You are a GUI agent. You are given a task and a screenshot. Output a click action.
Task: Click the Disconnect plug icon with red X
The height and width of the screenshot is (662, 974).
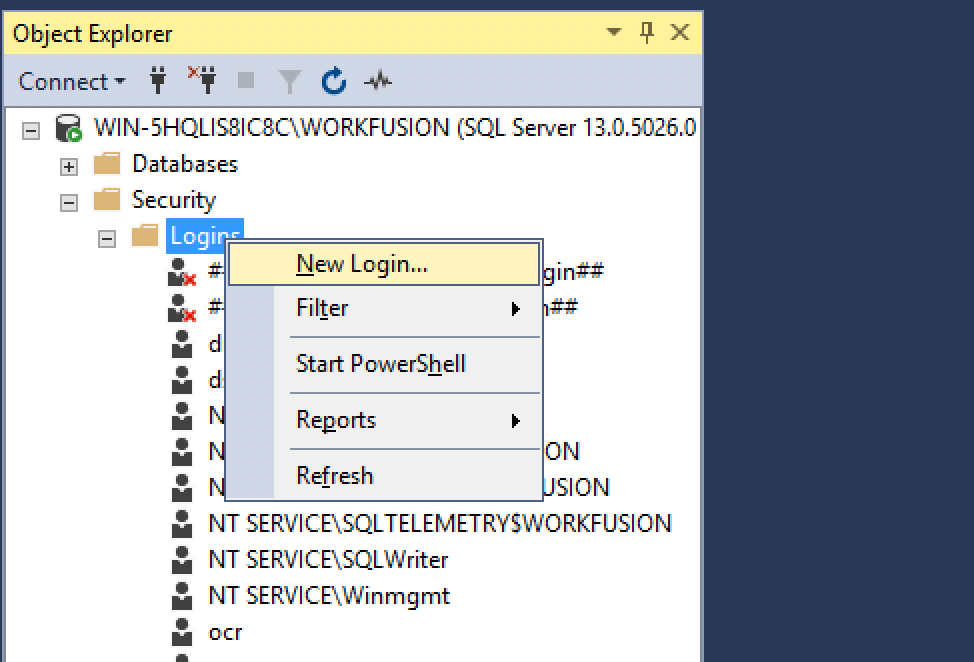click(203, 81)
